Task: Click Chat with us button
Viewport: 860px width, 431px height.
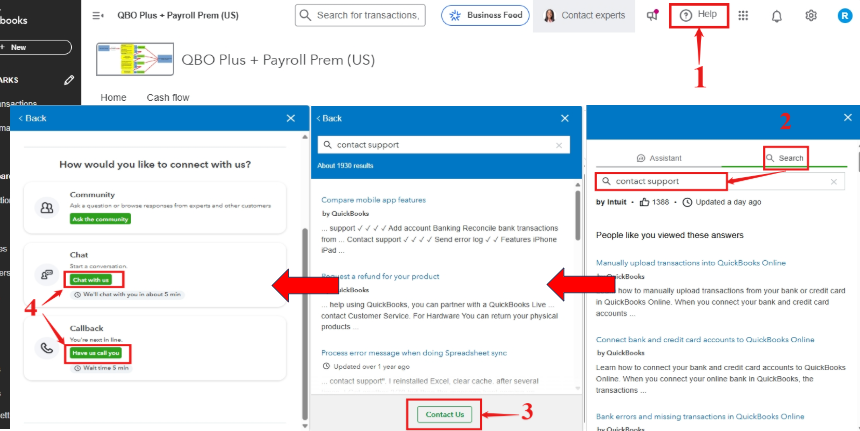Action: click(x=91, y=280)
